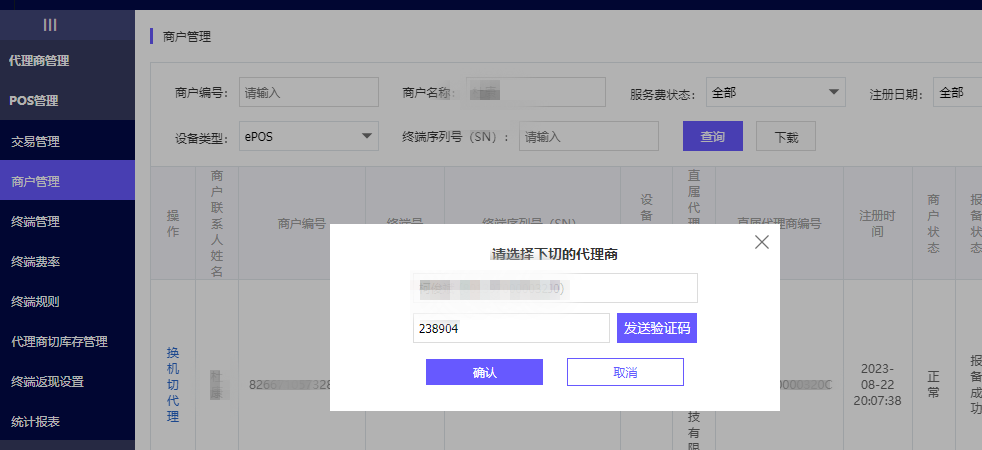Click 发送验证码 button
This screenshot has width=982, height=450.
[x=657, y=328]
